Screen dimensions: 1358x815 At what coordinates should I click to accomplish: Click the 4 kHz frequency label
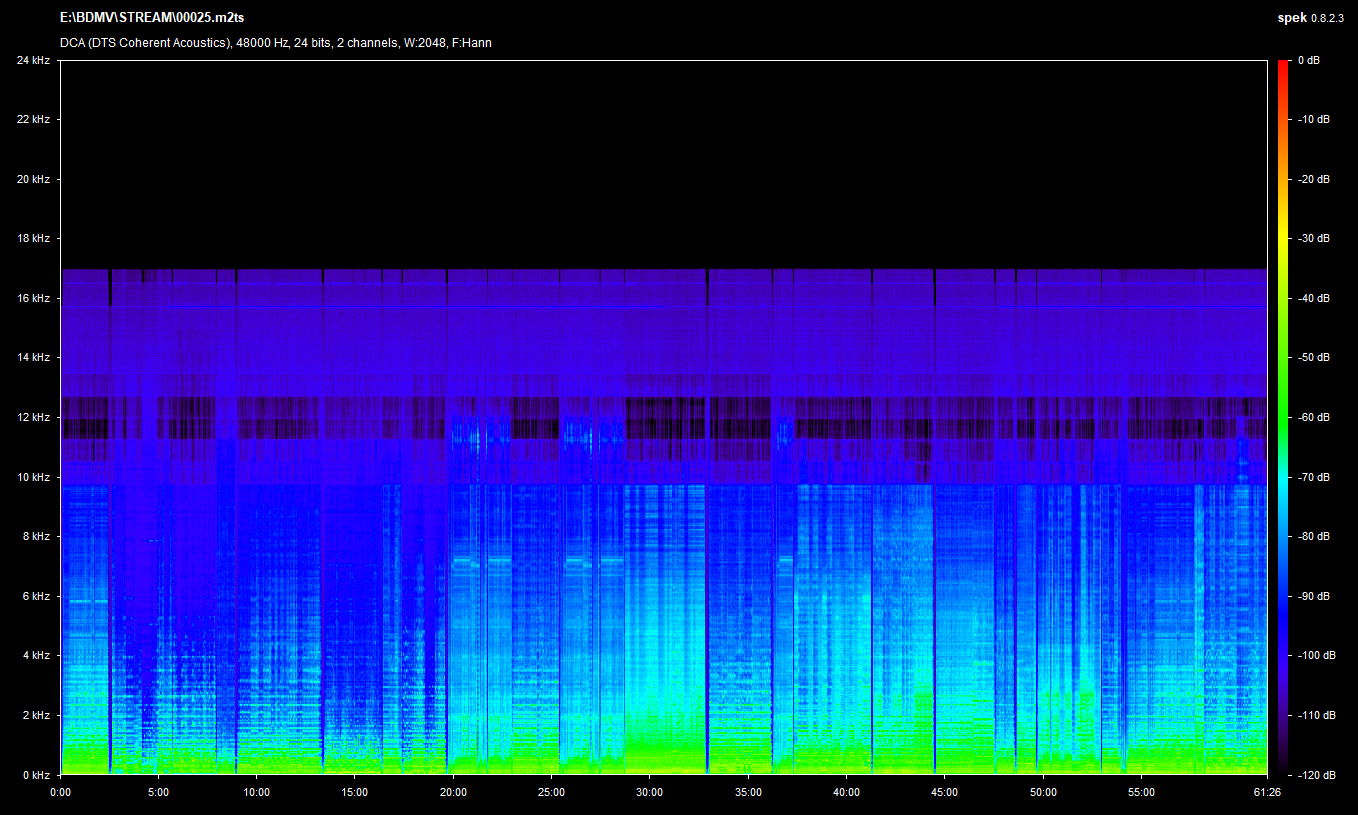pos(35,656)
